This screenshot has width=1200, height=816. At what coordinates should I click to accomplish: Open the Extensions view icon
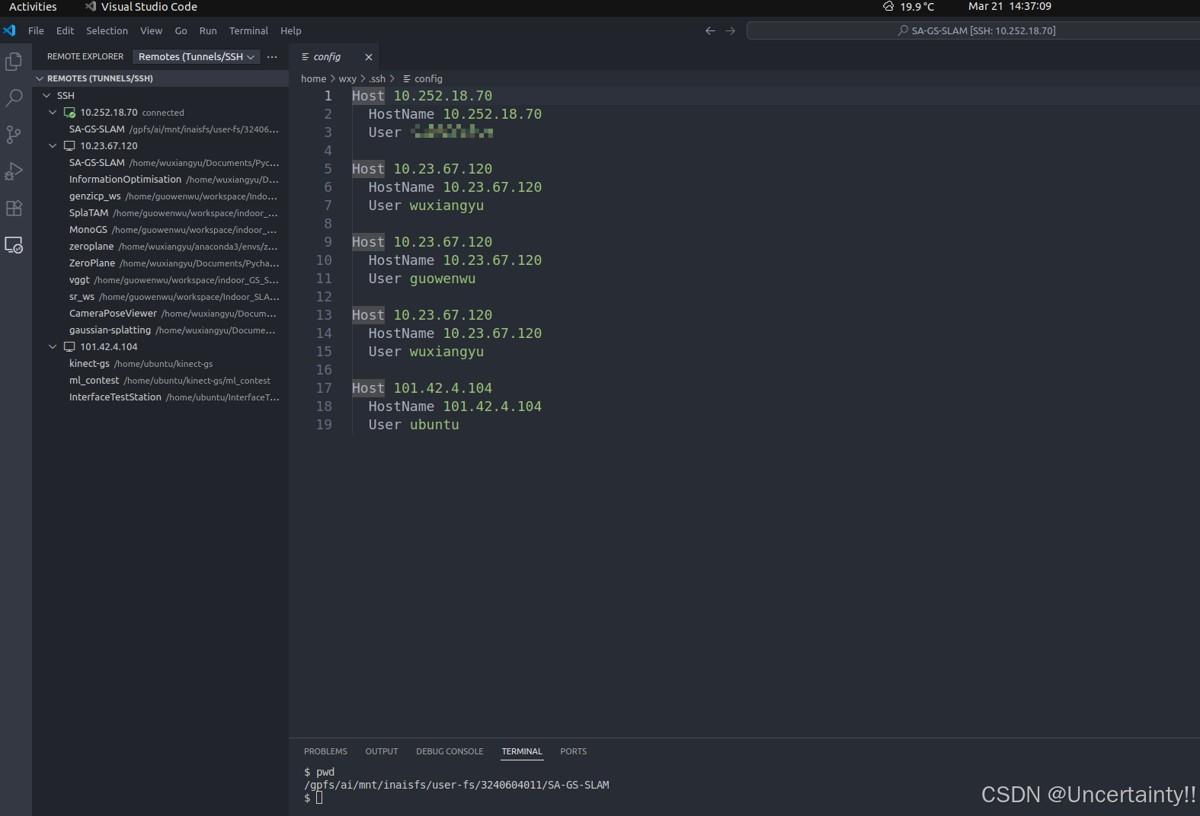tap(14, 208)
